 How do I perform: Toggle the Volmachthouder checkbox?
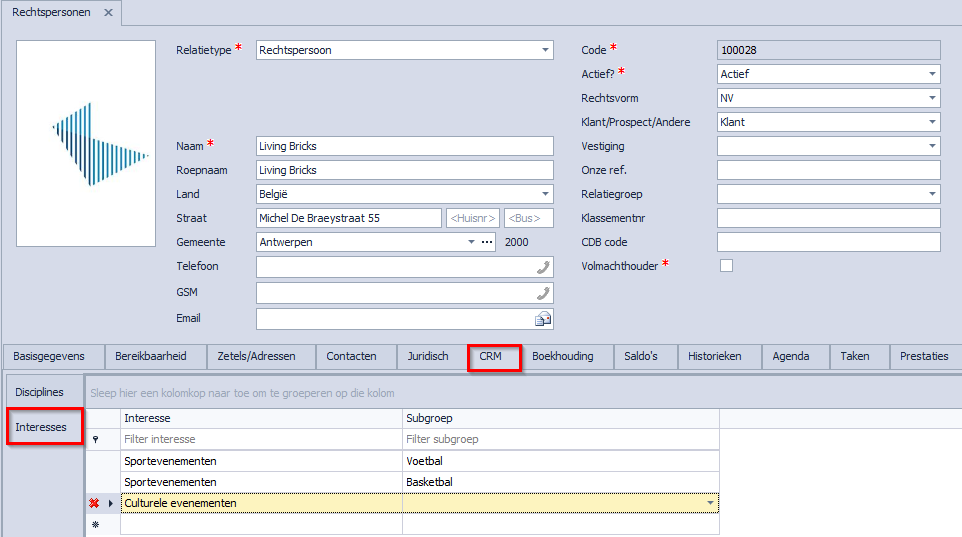pyautogui.click(x=726, y=266)
